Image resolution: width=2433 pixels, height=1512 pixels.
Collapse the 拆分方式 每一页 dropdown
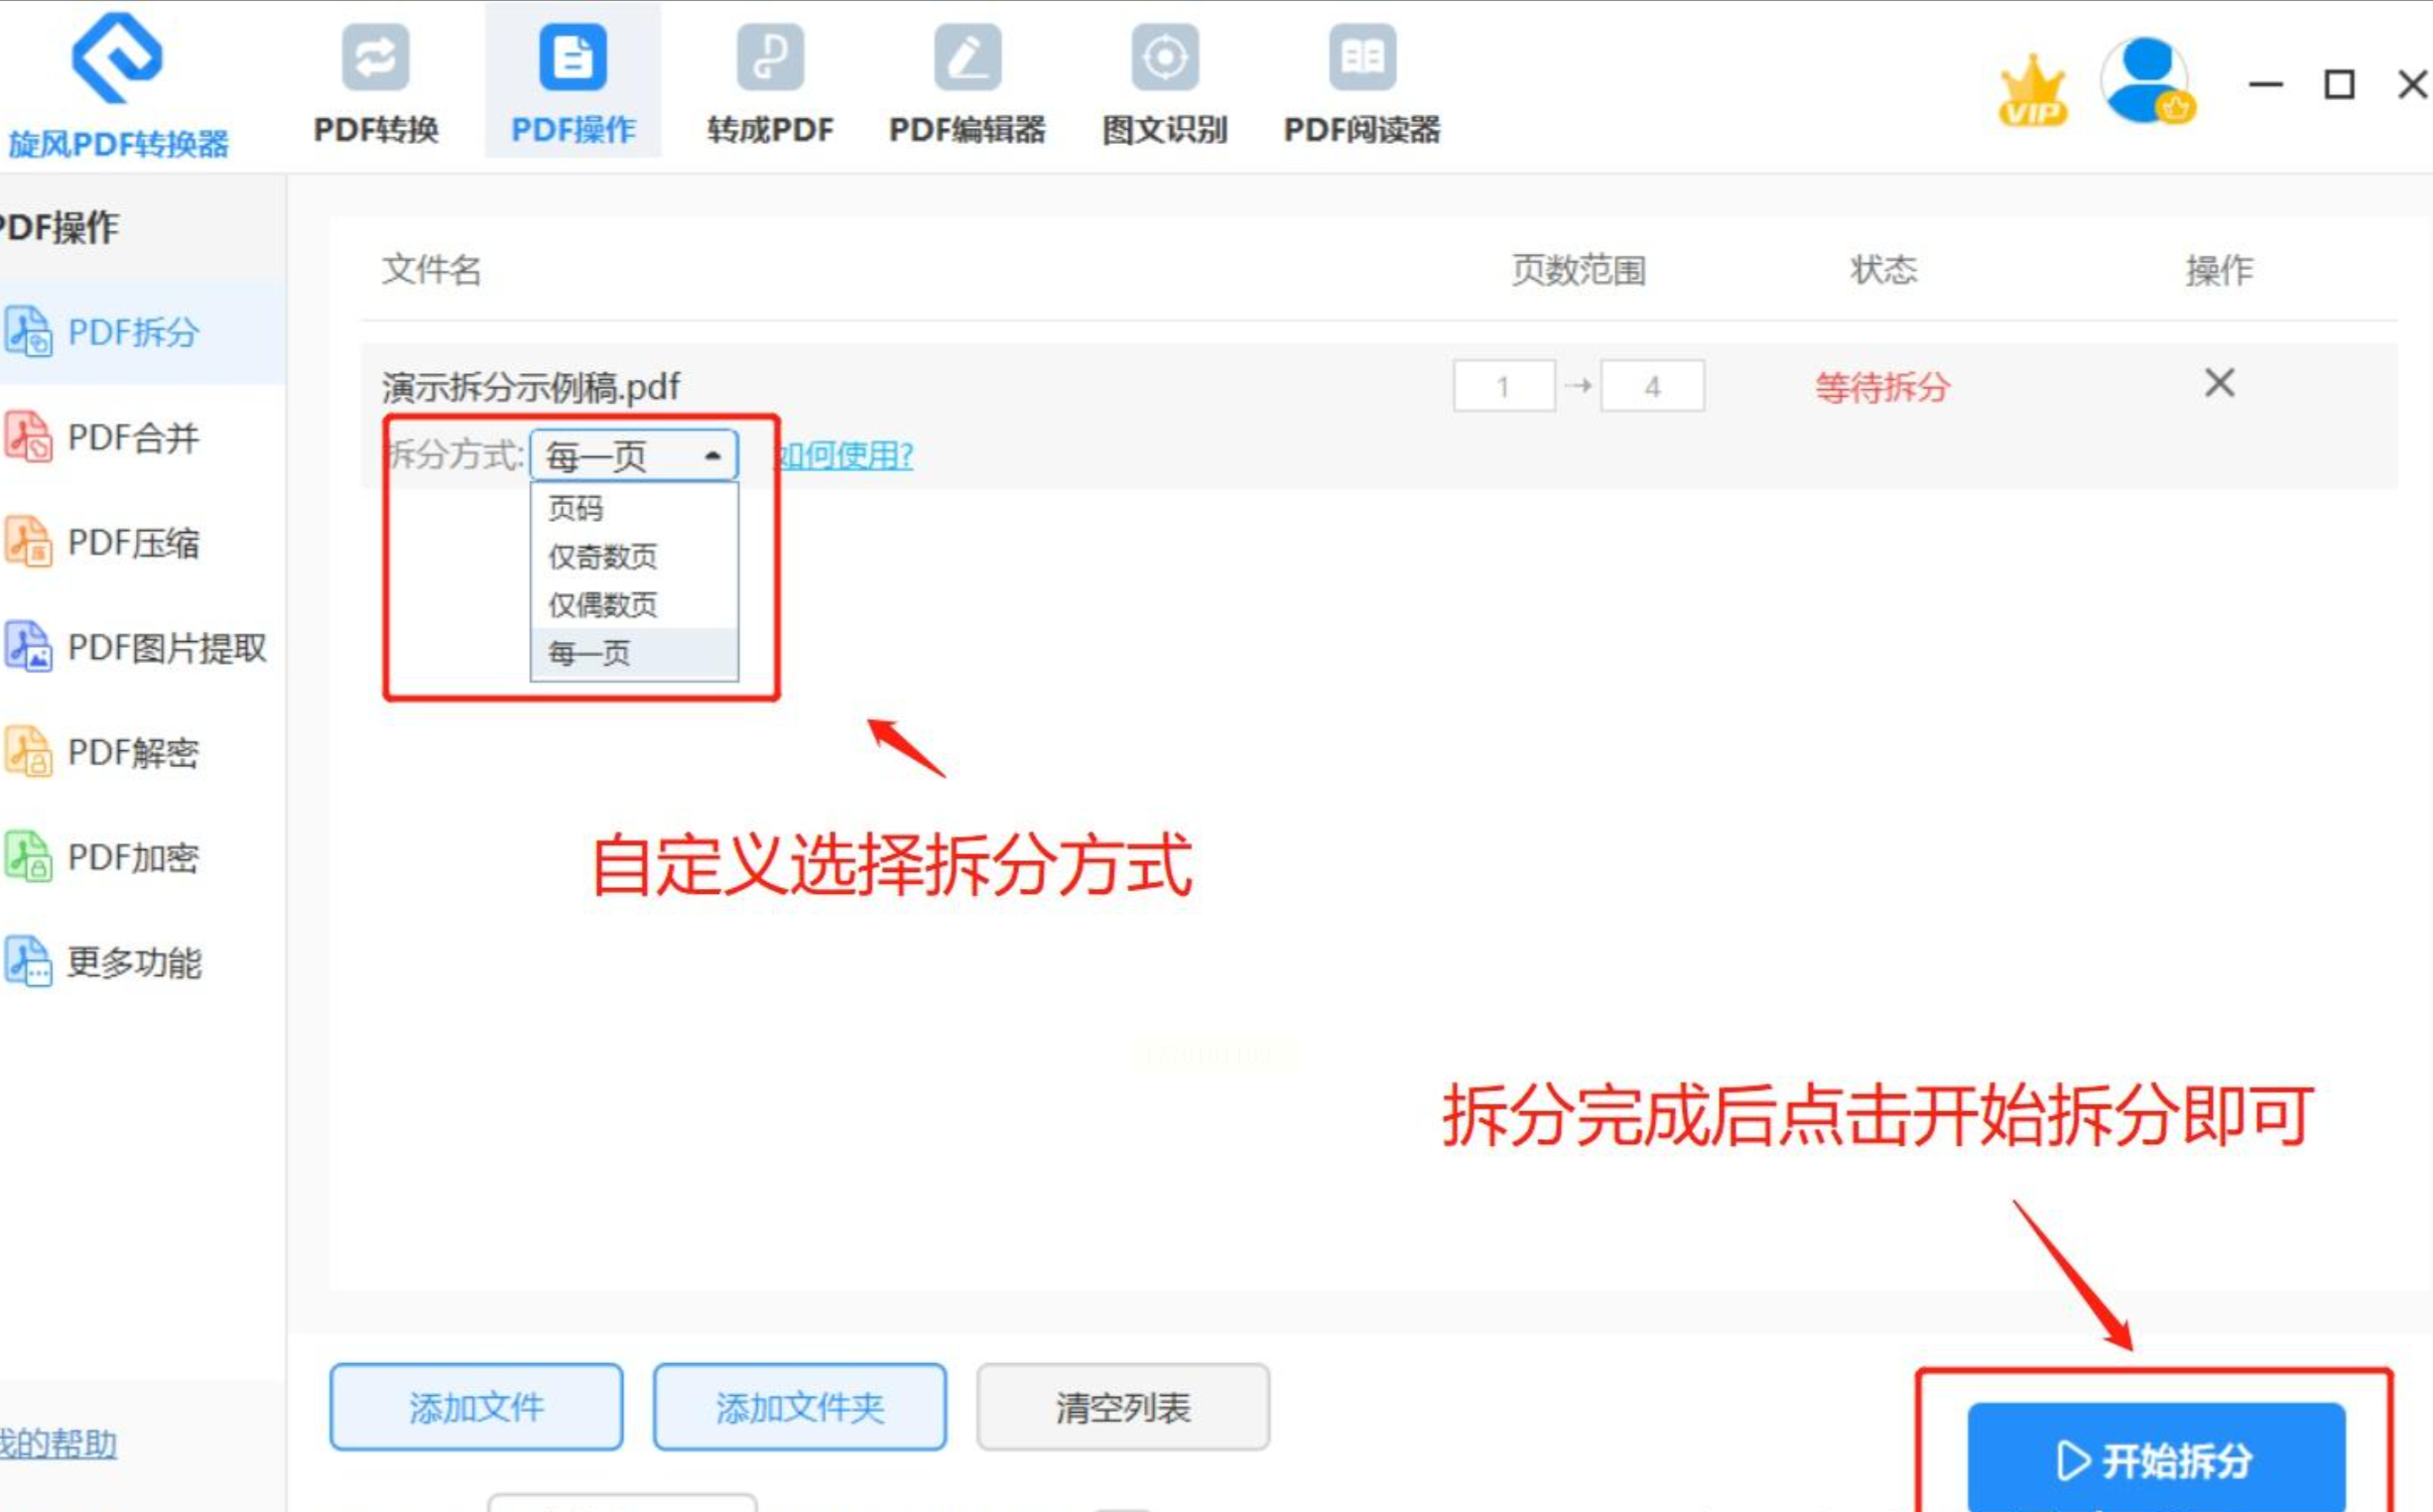pyautogui.click(x=634, y=456)
